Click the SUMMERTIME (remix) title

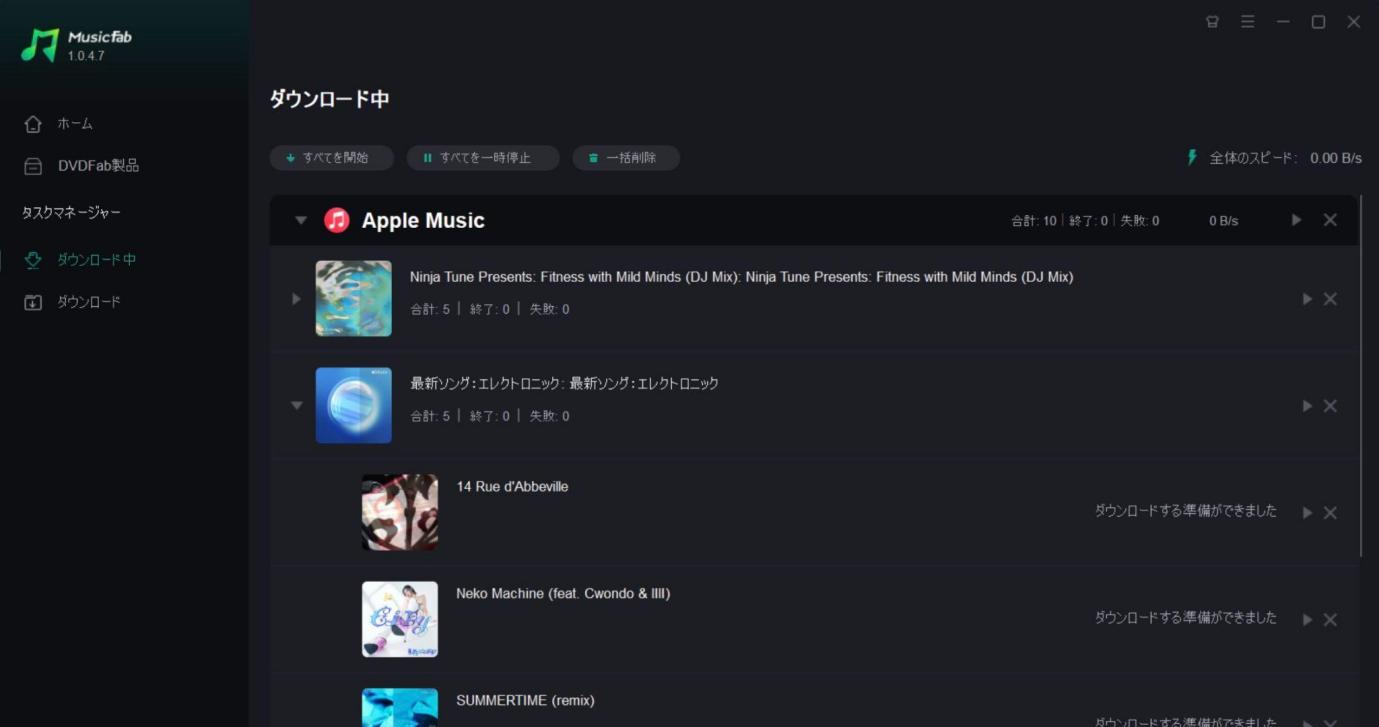(525, 701)
